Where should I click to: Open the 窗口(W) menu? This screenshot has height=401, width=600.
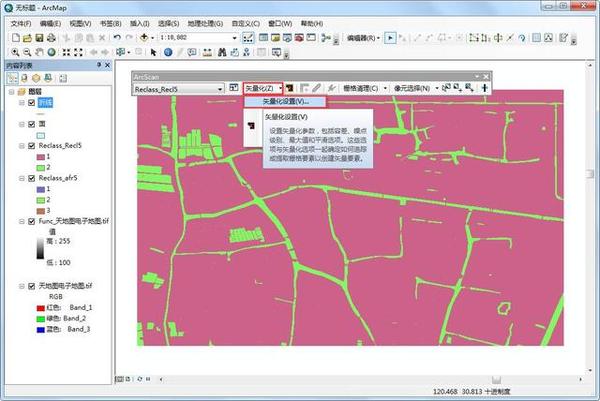pyautogui.click(x=280, y=23)
